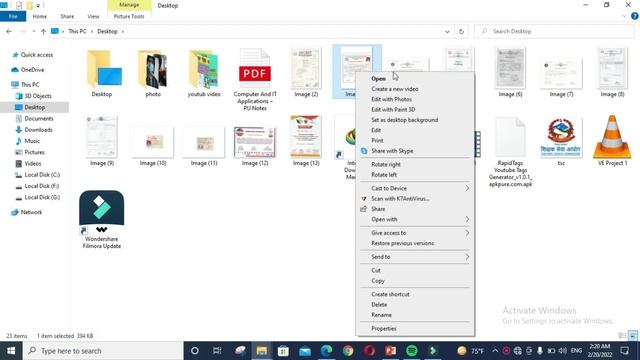Select the Image (6) thumbnail

coord(510,69)
